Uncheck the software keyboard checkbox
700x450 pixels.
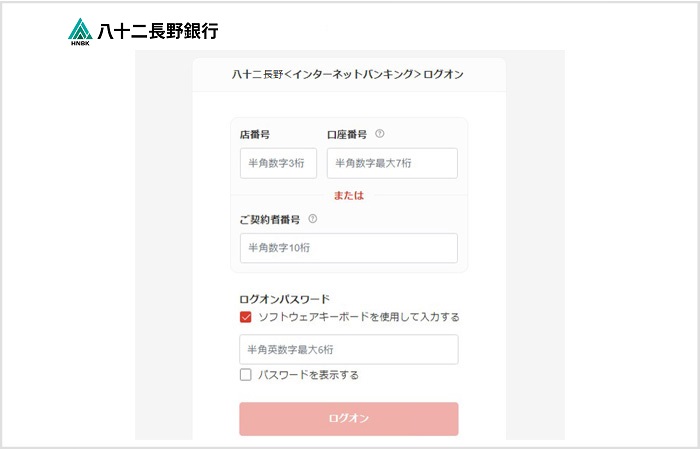pyautogui.click(x=246, y=317)
